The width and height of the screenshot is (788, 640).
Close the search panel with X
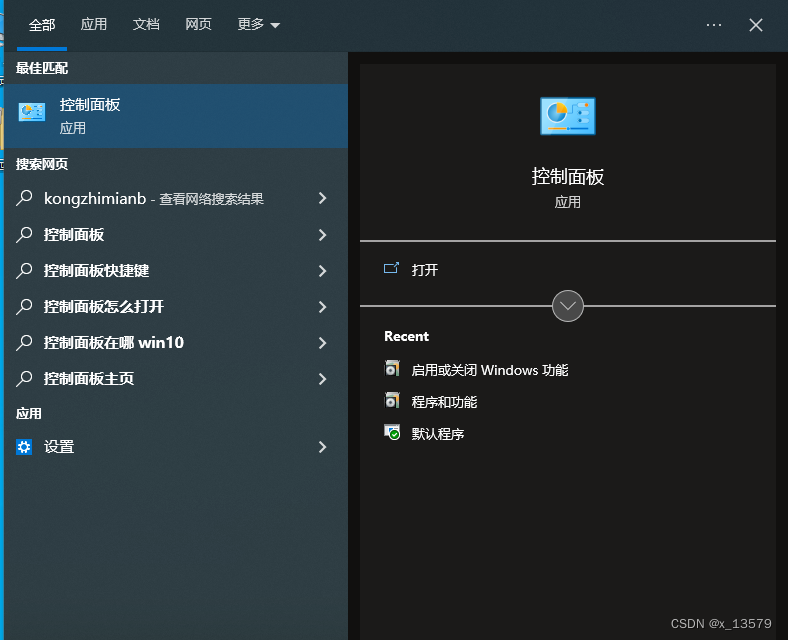coord(755,25)
